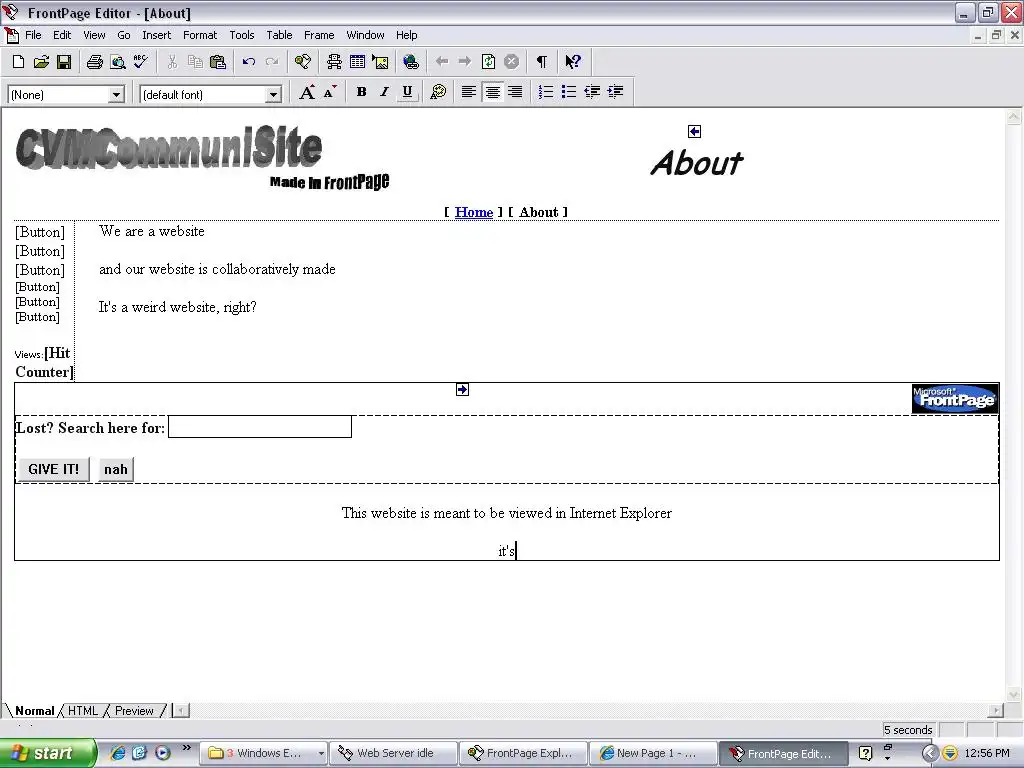The height and width of the screenshot is (768, 1024).
Task: Toggle paragraph marks display
Action: (x=541, y=62)
